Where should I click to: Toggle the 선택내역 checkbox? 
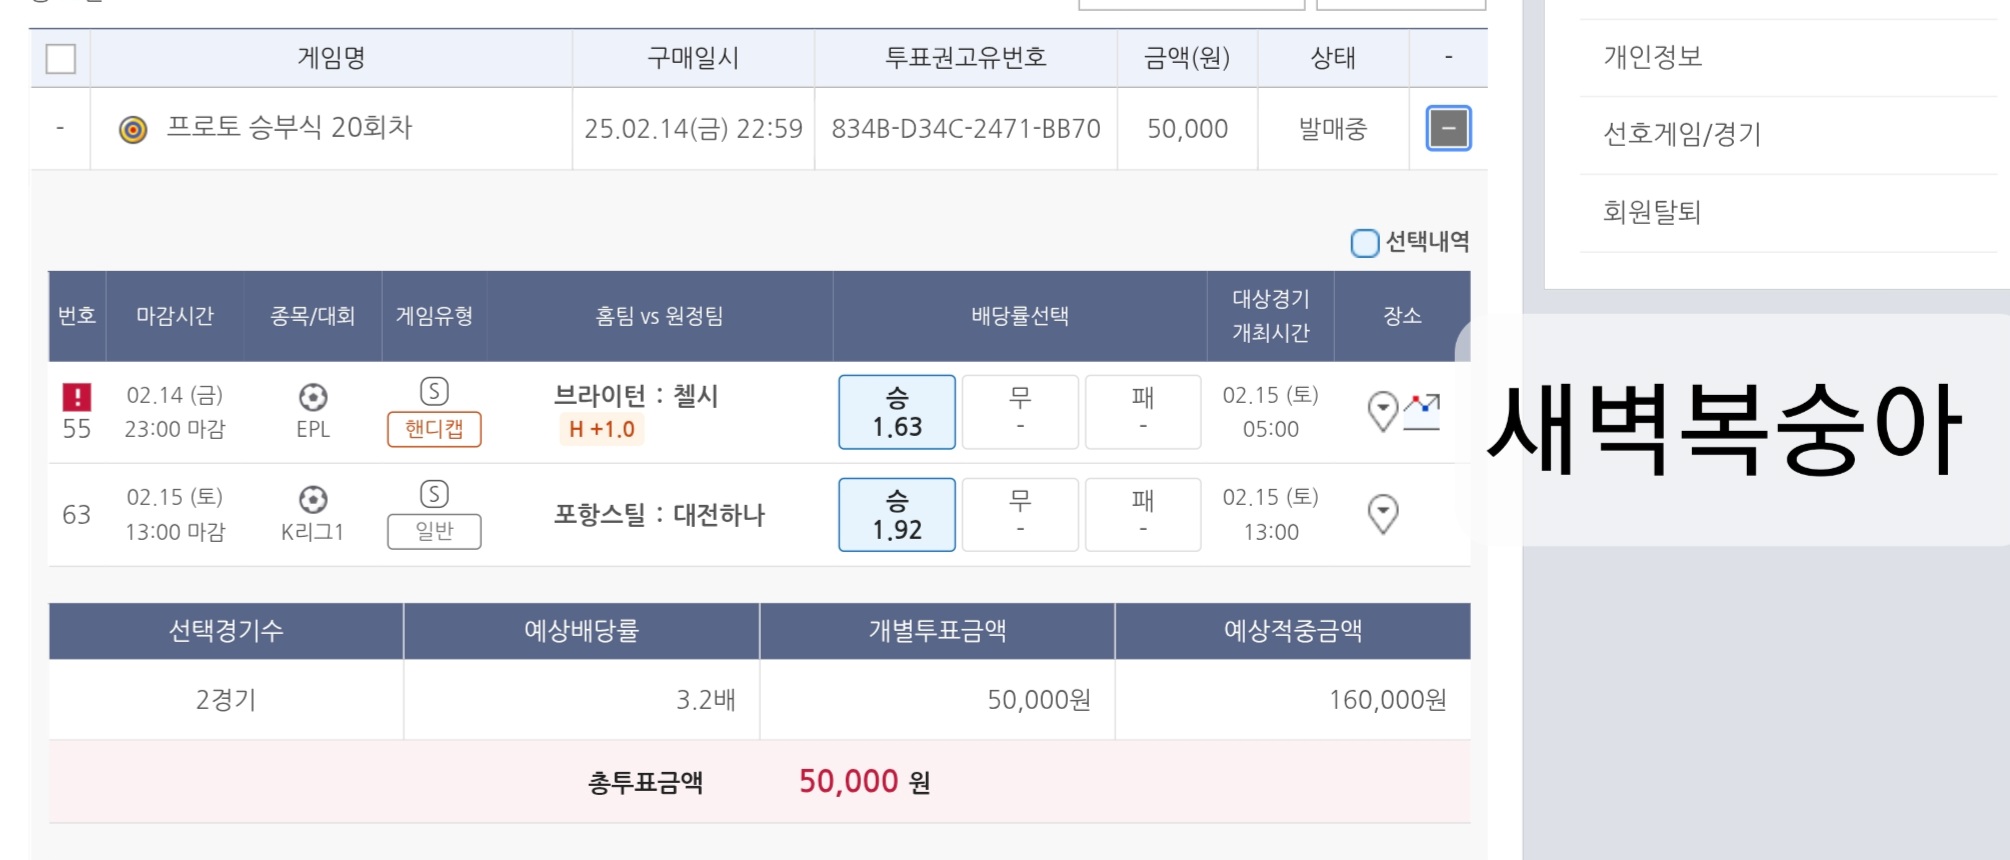1364,243
